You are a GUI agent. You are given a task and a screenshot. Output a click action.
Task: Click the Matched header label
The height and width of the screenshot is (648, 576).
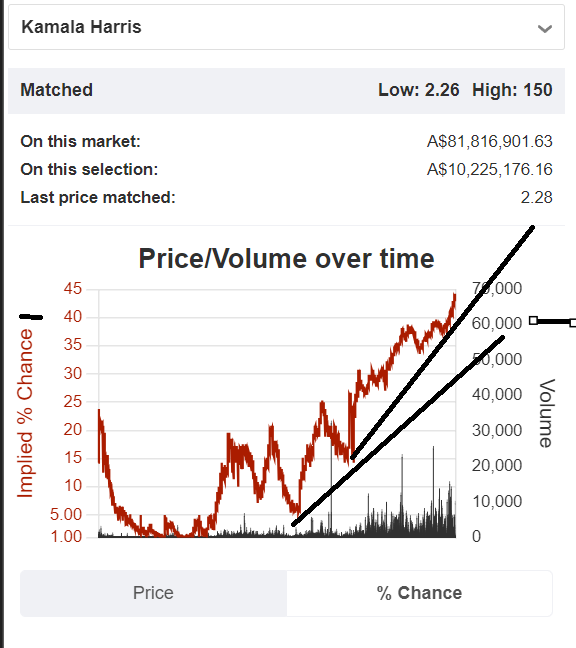57,90
